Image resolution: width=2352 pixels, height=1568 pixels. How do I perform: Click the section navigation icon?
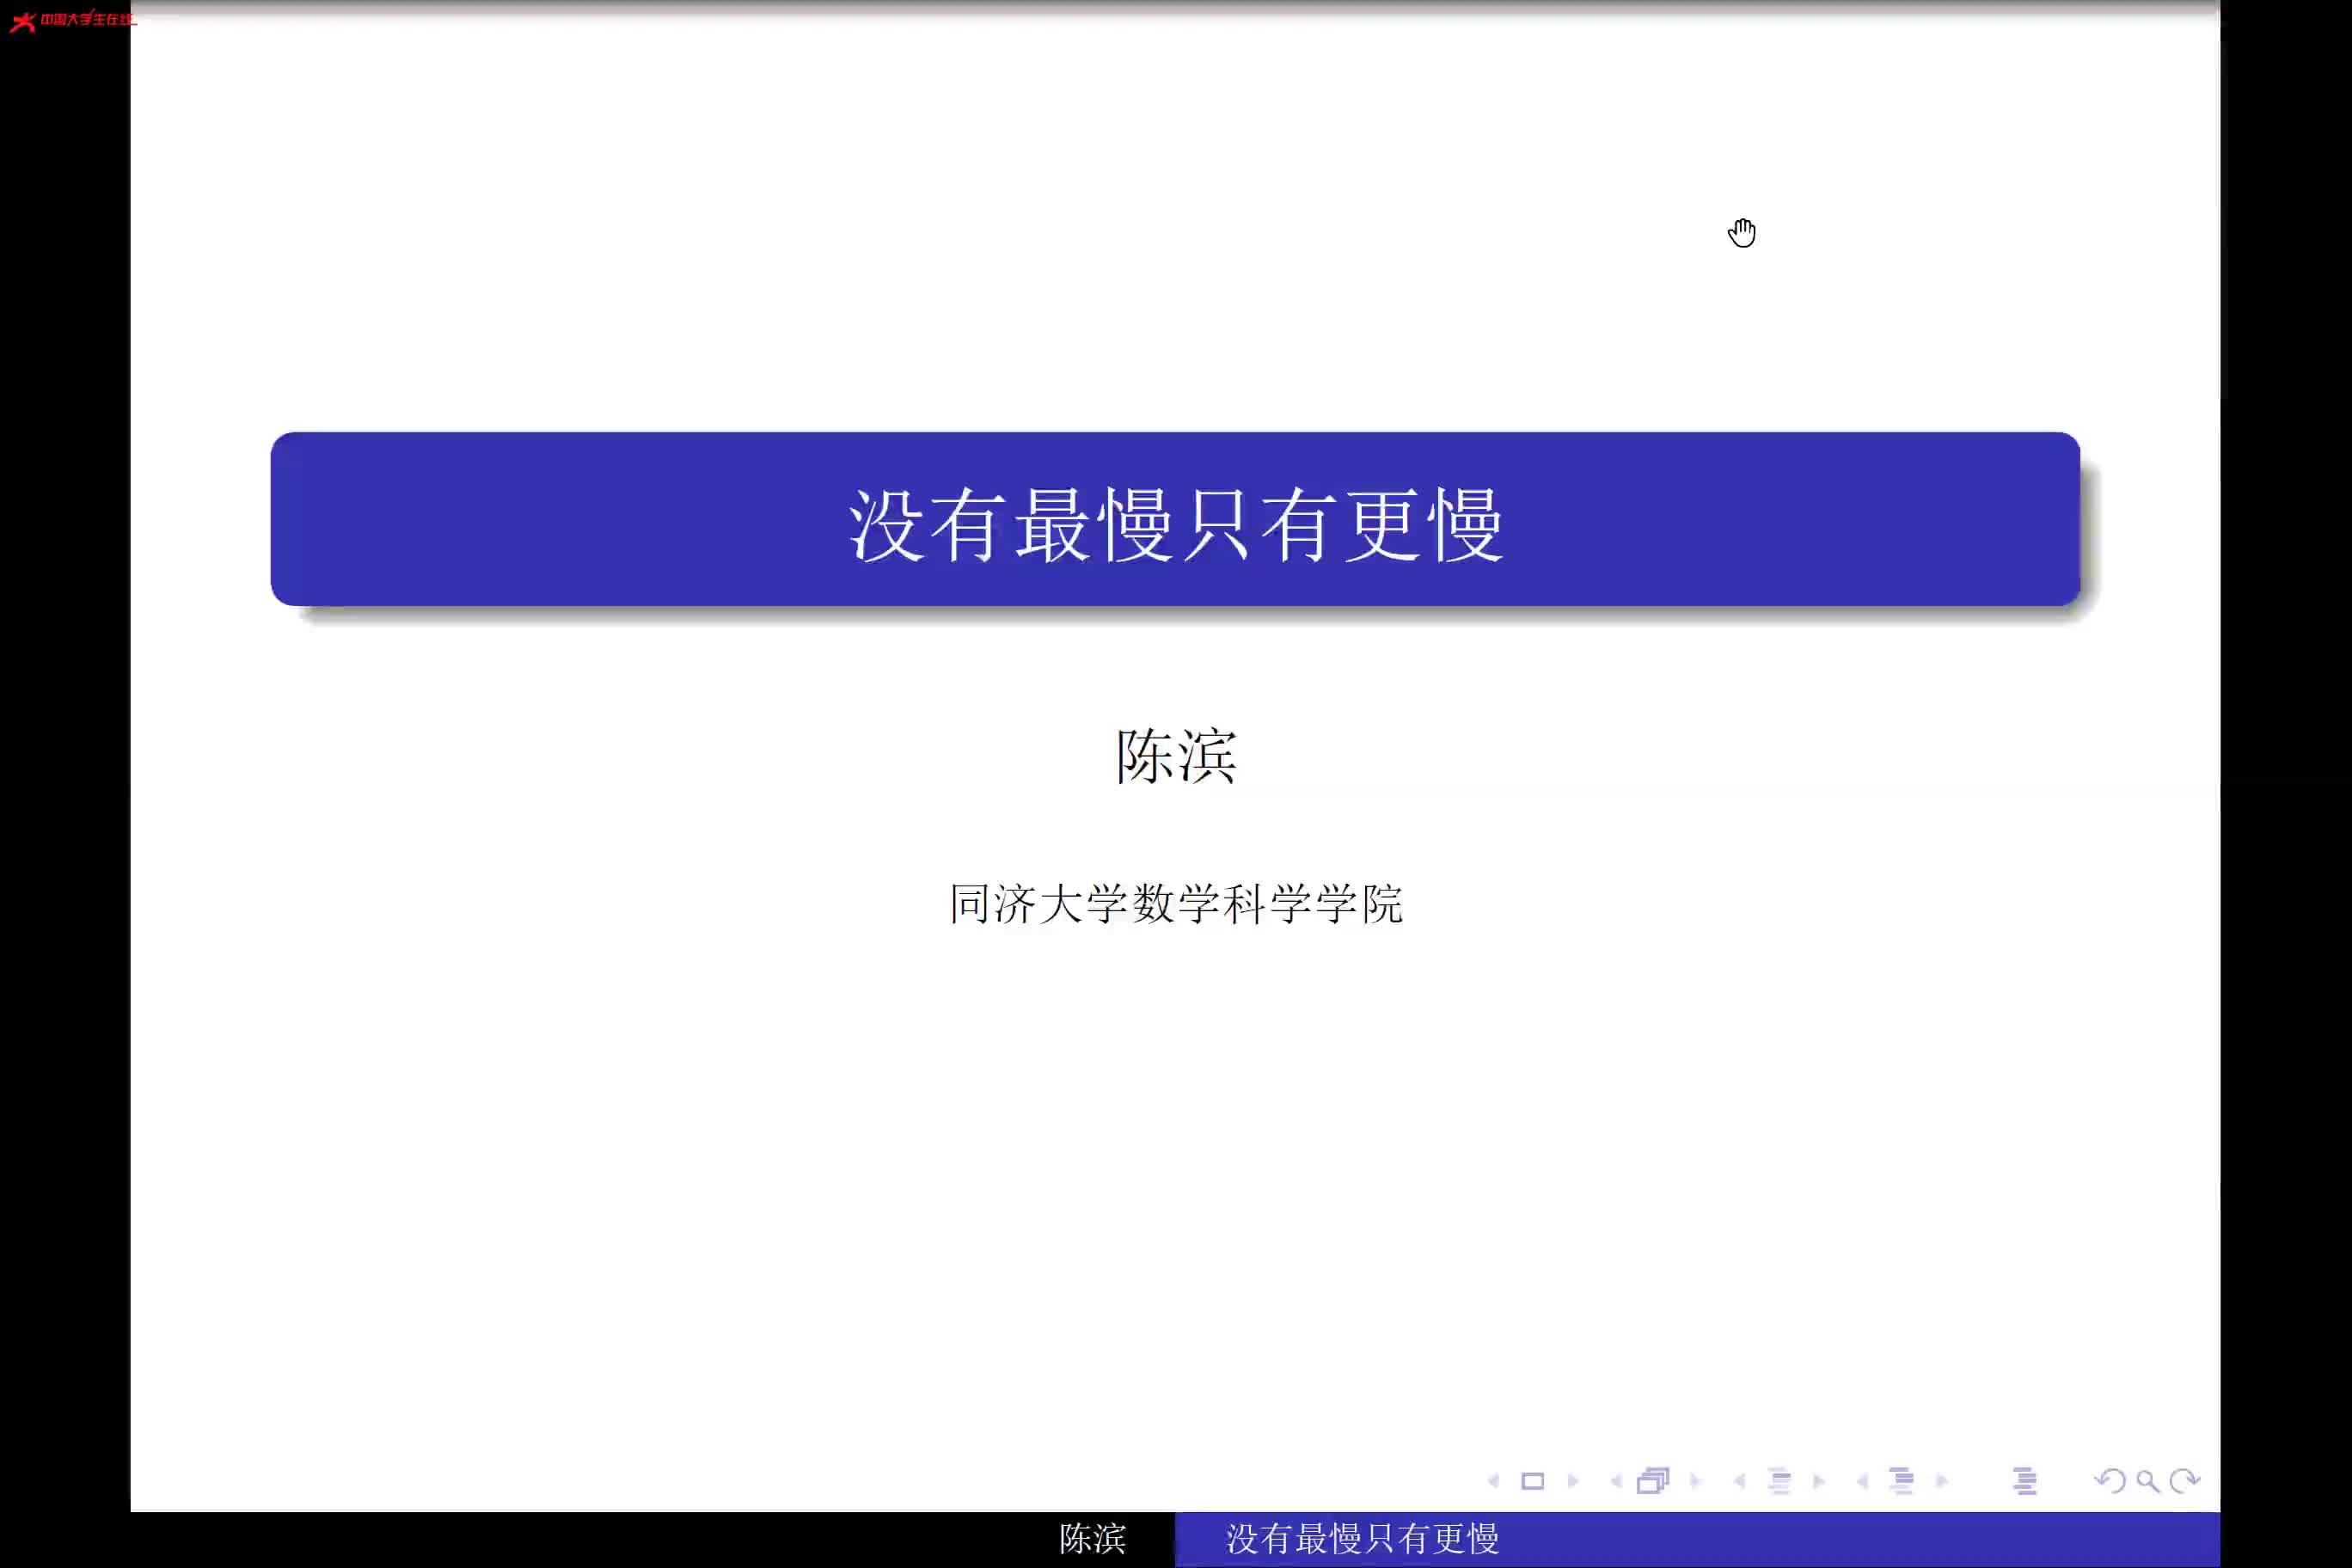1901,1481
